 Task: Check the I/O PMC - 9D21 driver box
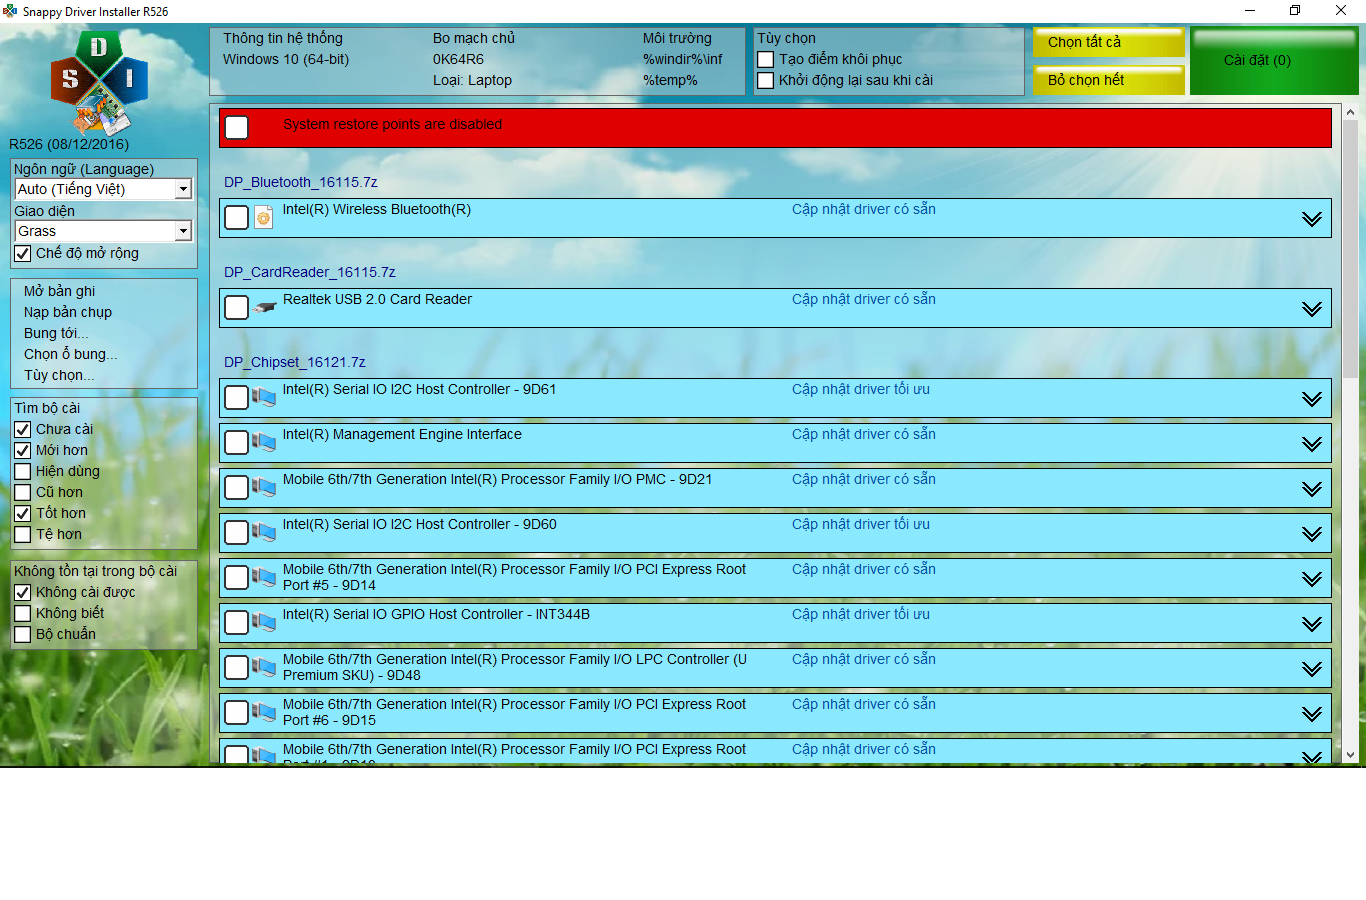tap(237, 488)
